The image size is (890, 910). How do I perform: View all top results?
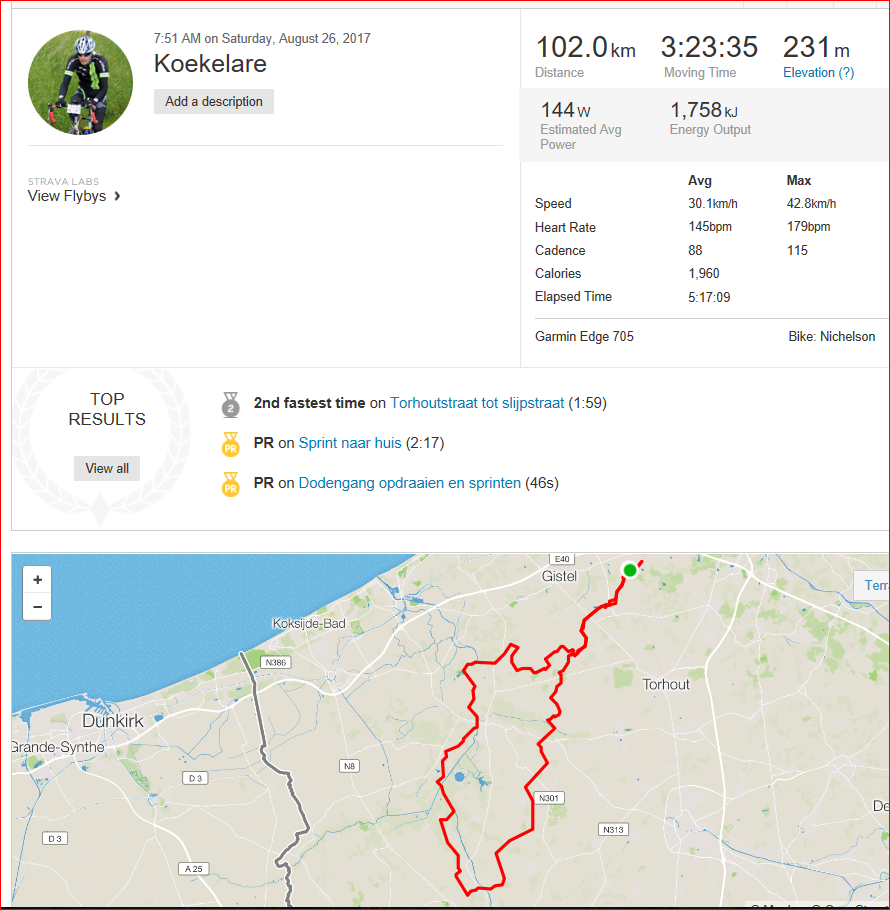107,468
